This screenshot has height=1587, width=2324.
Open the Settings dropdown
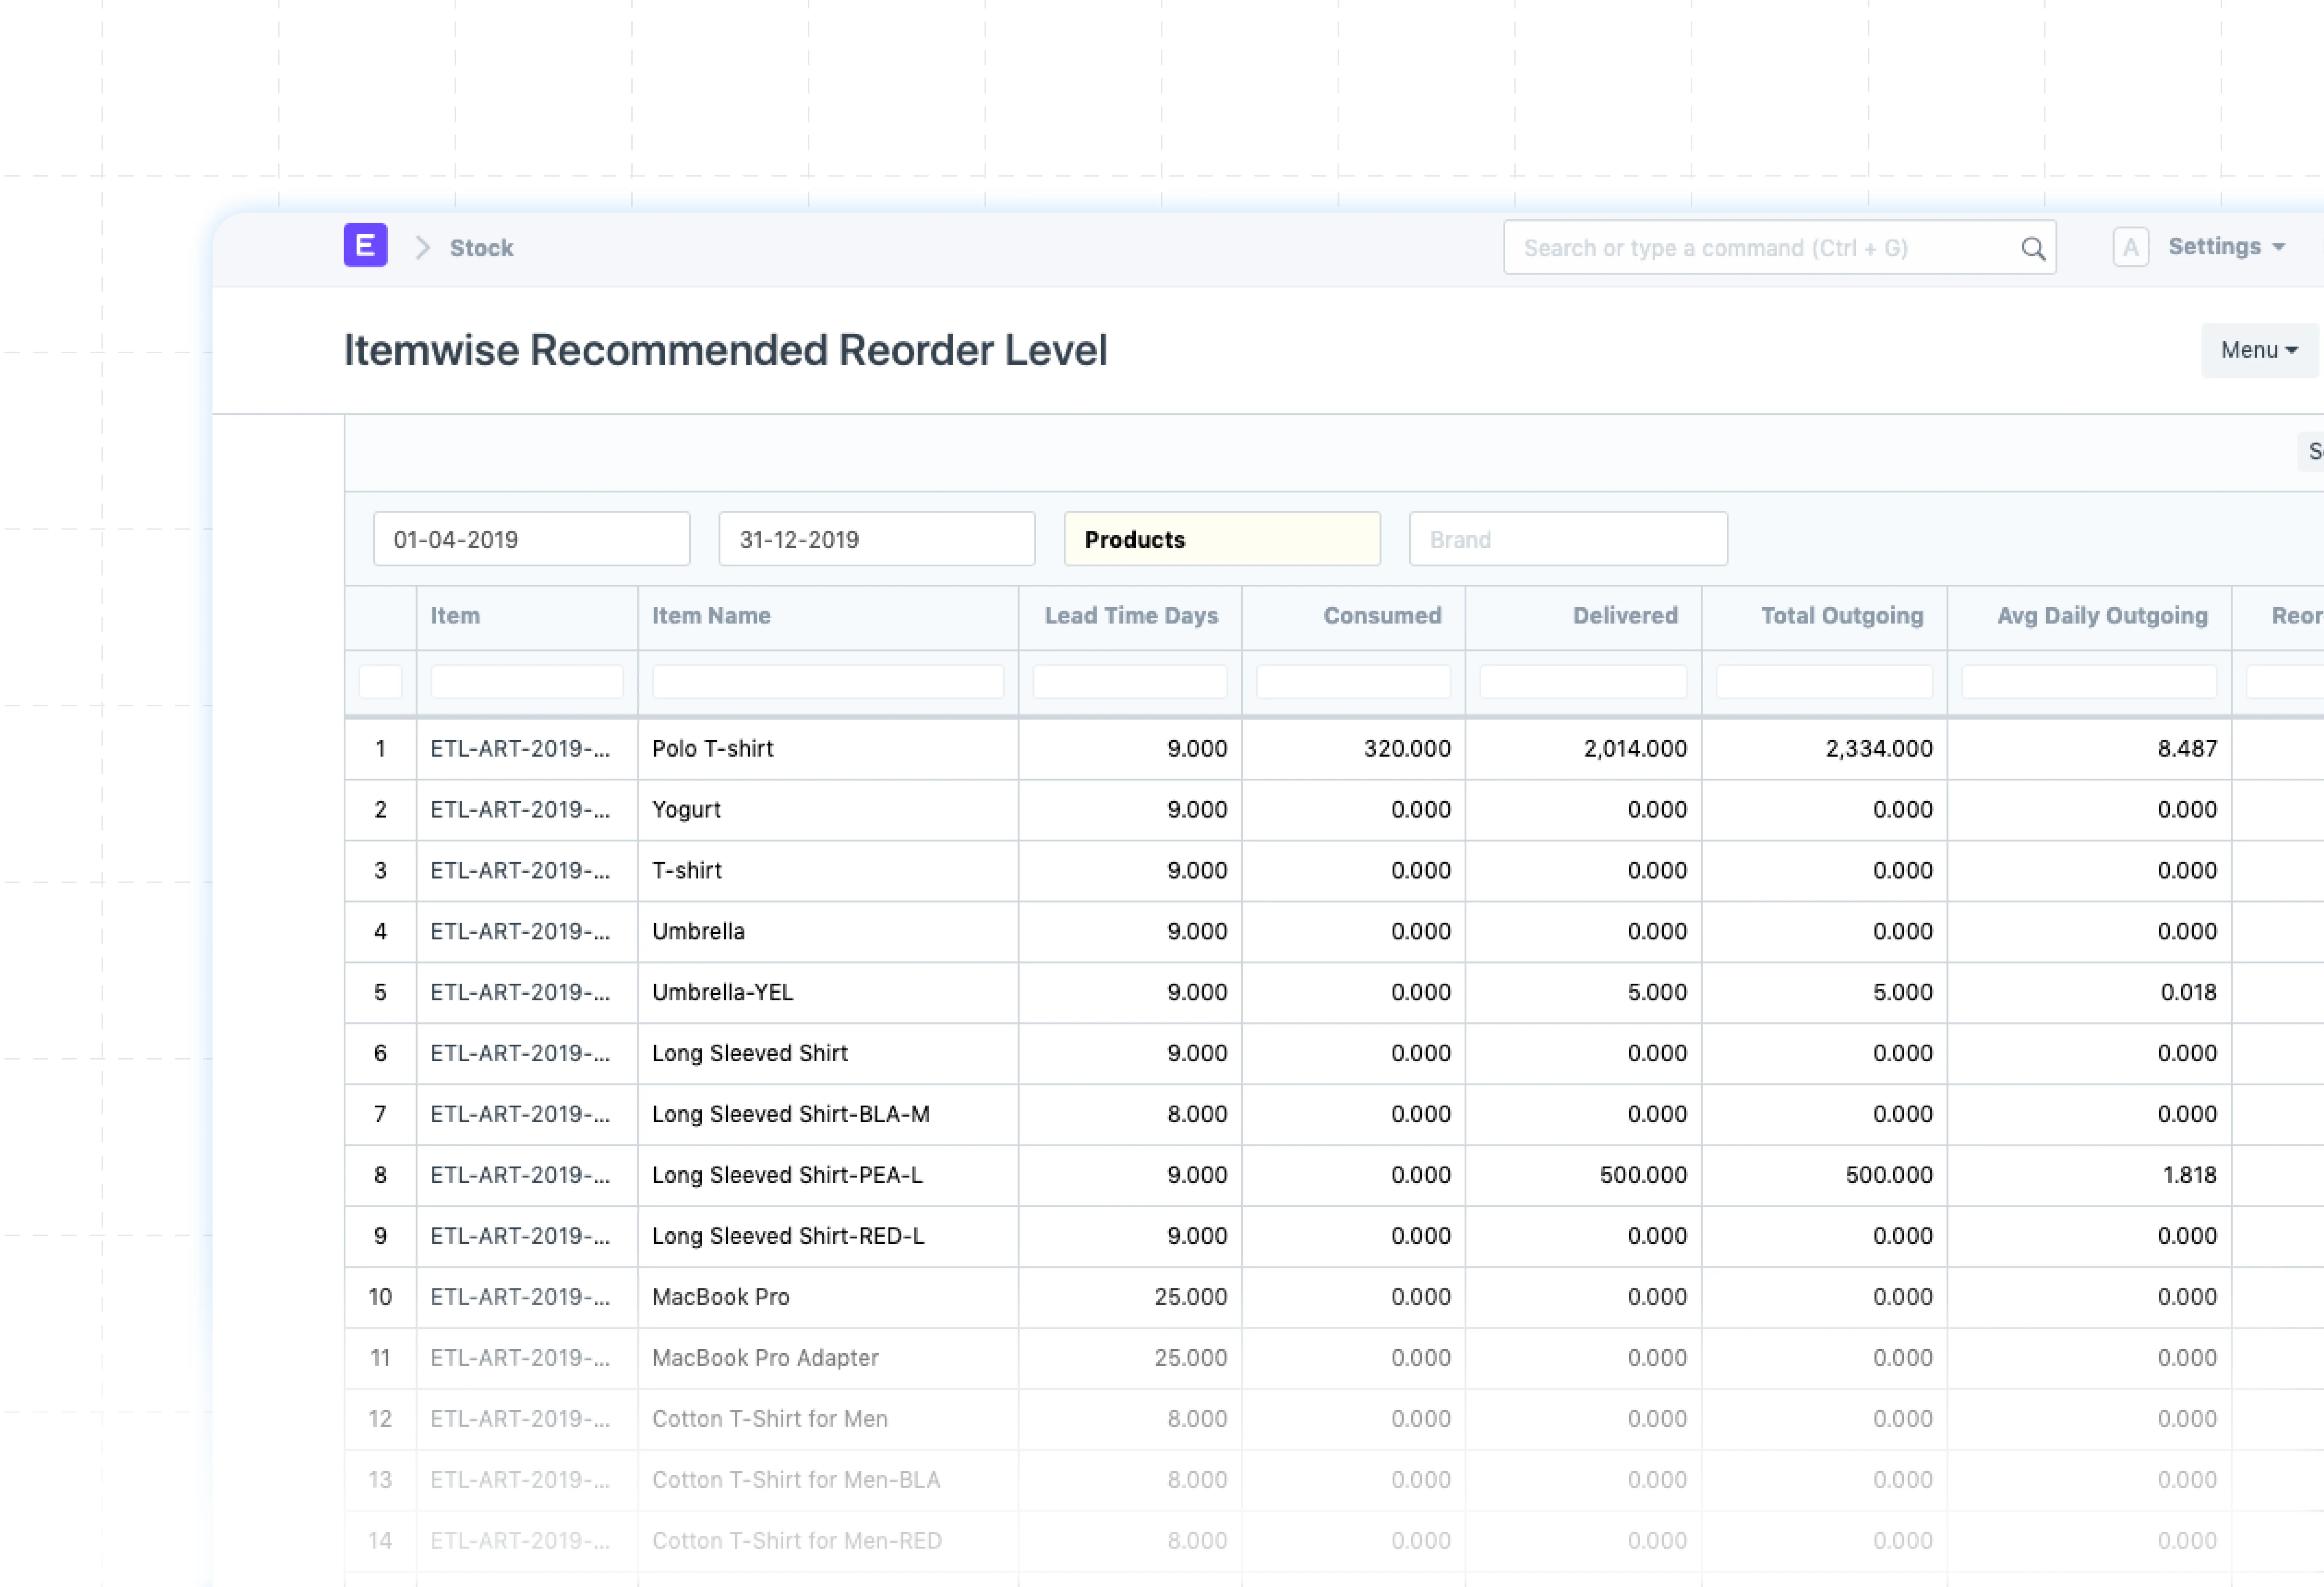coord(2225,247)
